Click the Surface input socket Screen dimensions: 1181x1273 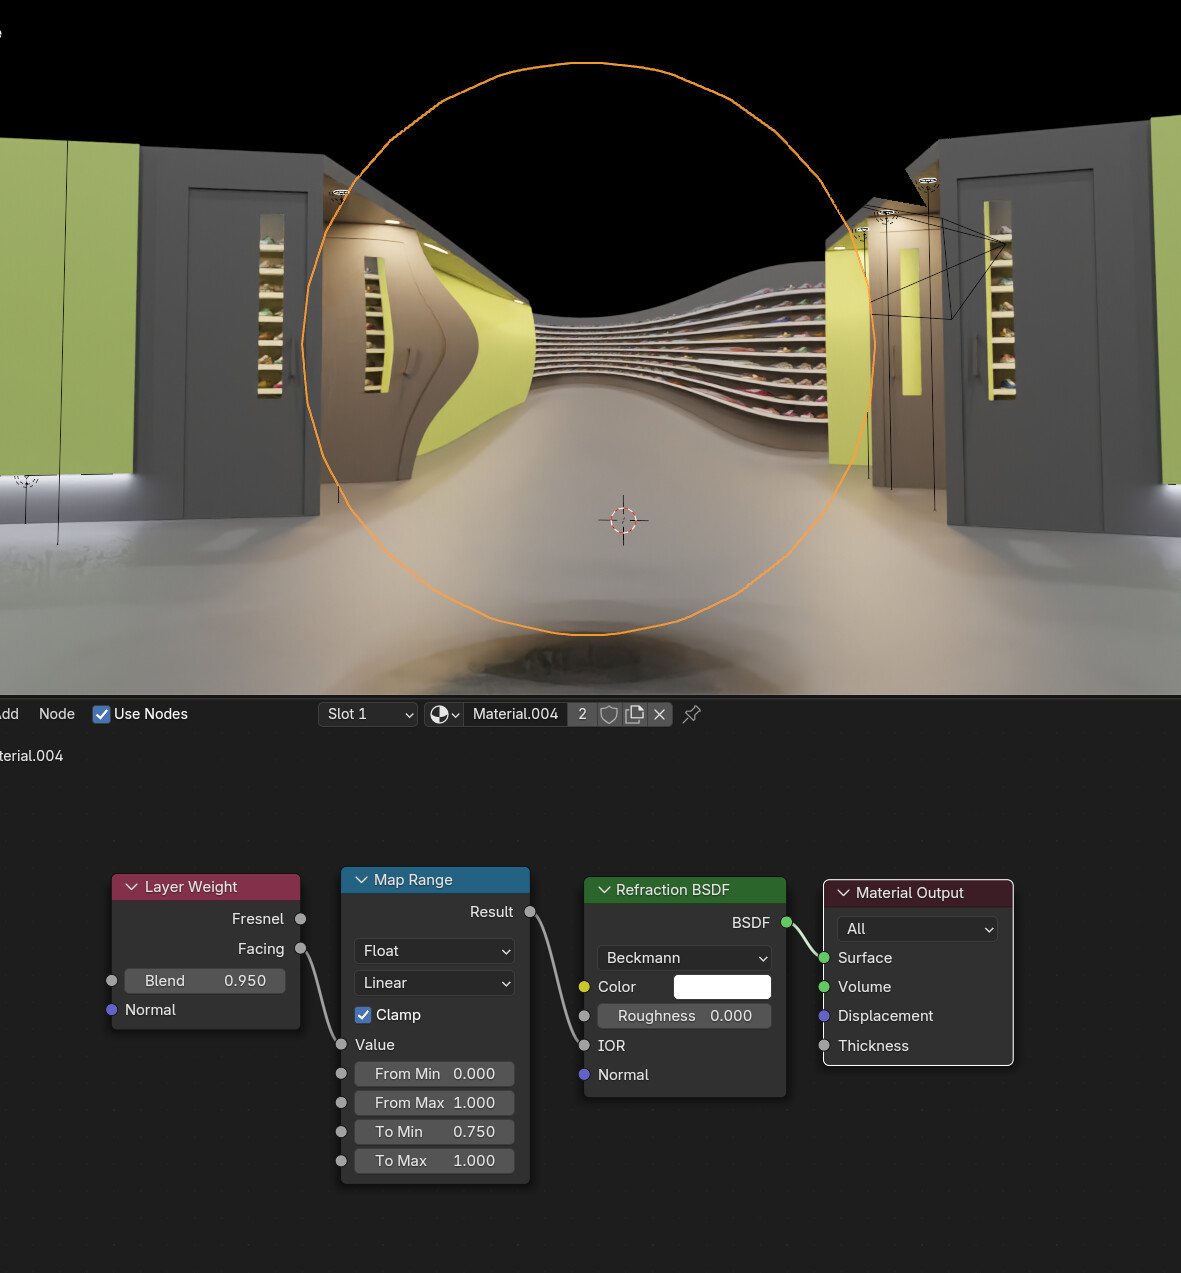(x=824, y=958)
